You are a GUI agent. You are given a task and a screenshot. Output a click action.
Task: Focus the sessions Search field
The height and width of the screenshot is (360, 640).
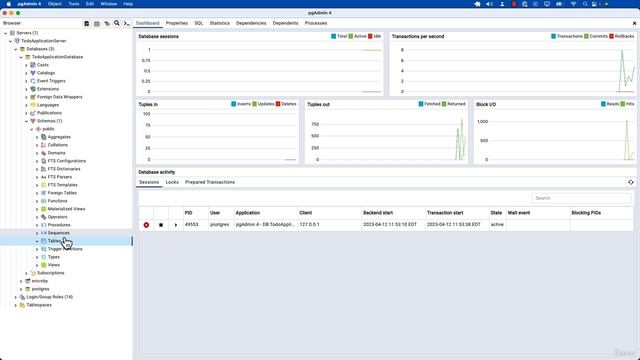(582, 198)
